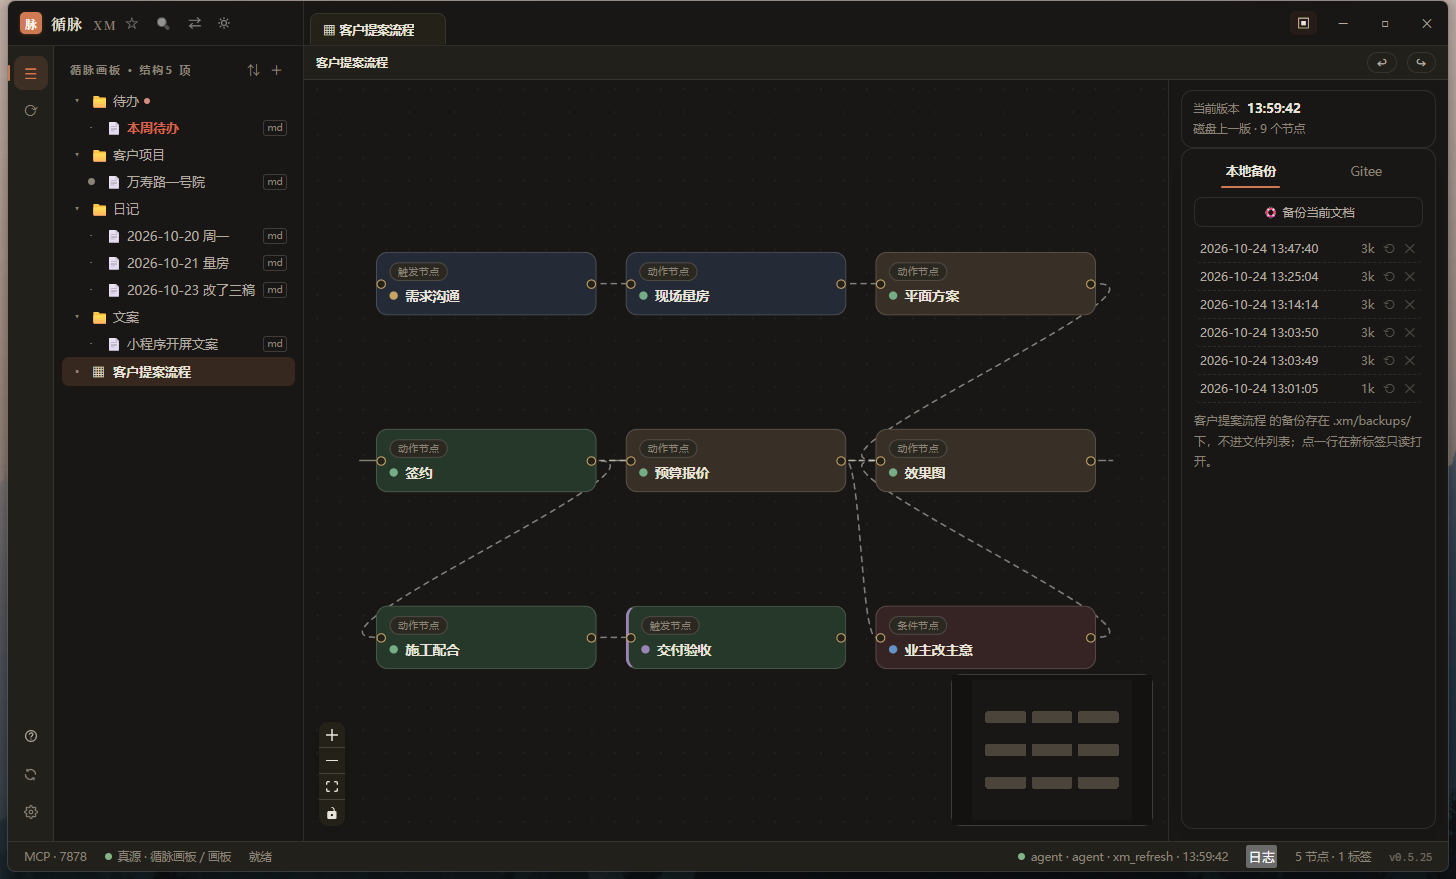Click the 脉 app logo
This screenshot has height=879, width=1456.
point(31,23)
